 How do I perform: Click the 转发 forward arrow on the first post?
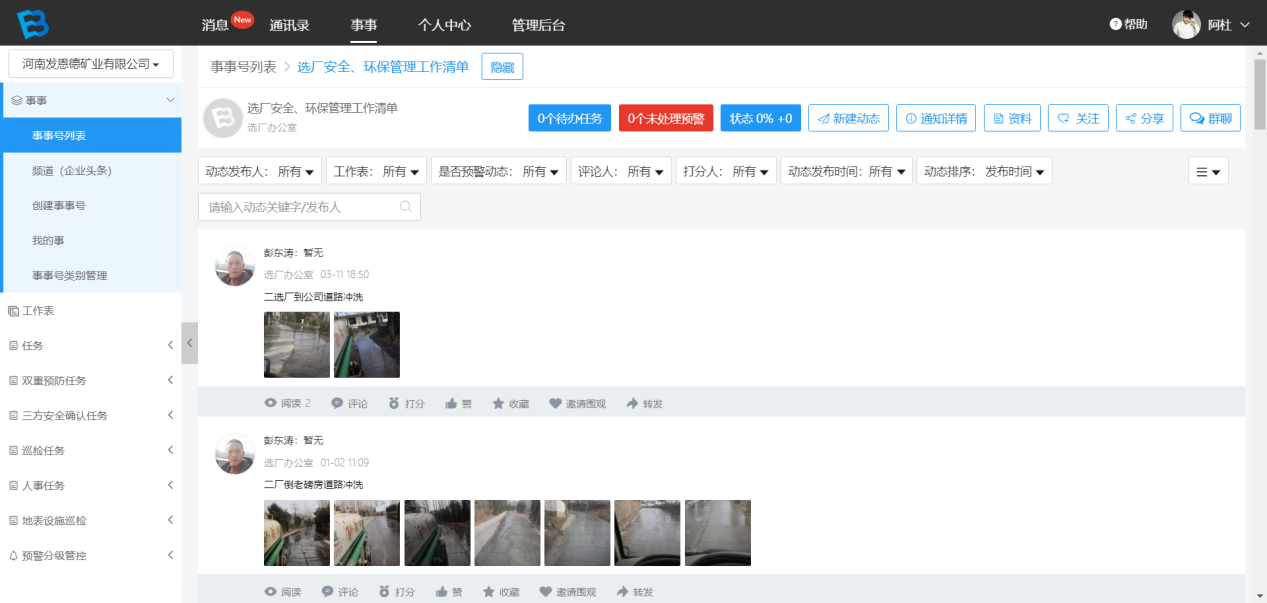point(632,404)
